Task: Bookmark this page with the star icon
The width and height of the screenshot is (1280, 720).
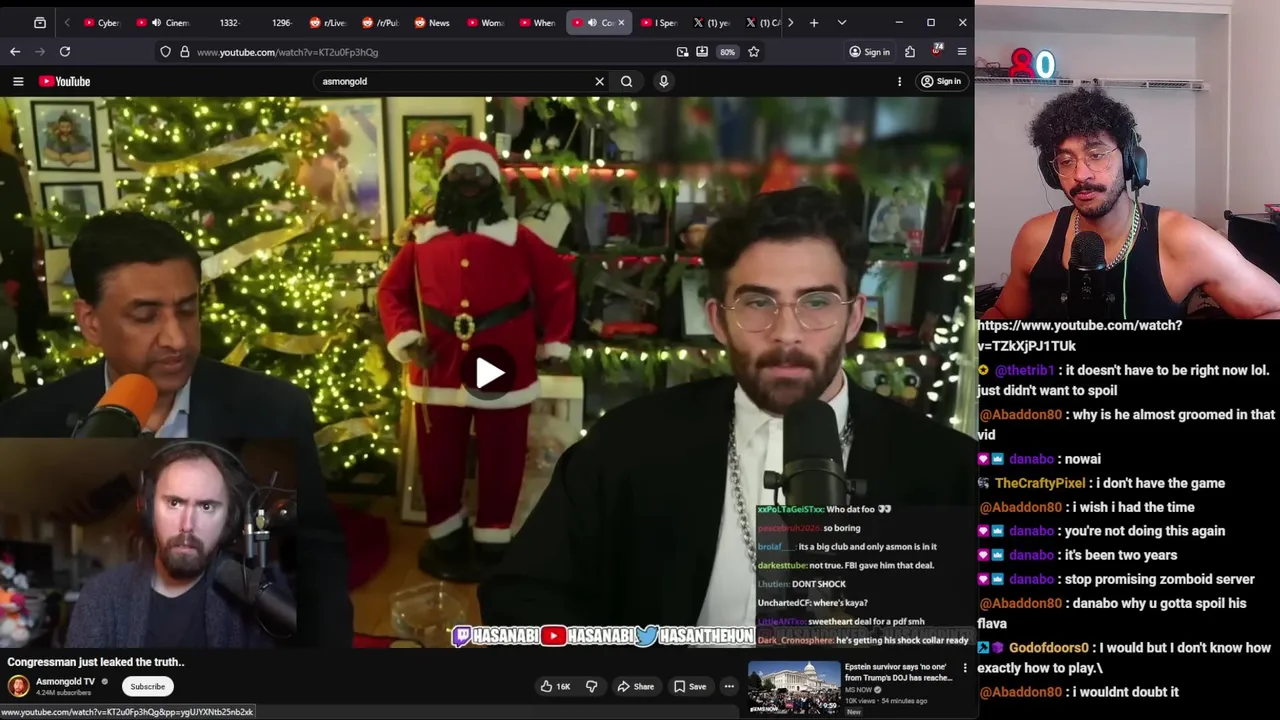Action: (754, 52)
